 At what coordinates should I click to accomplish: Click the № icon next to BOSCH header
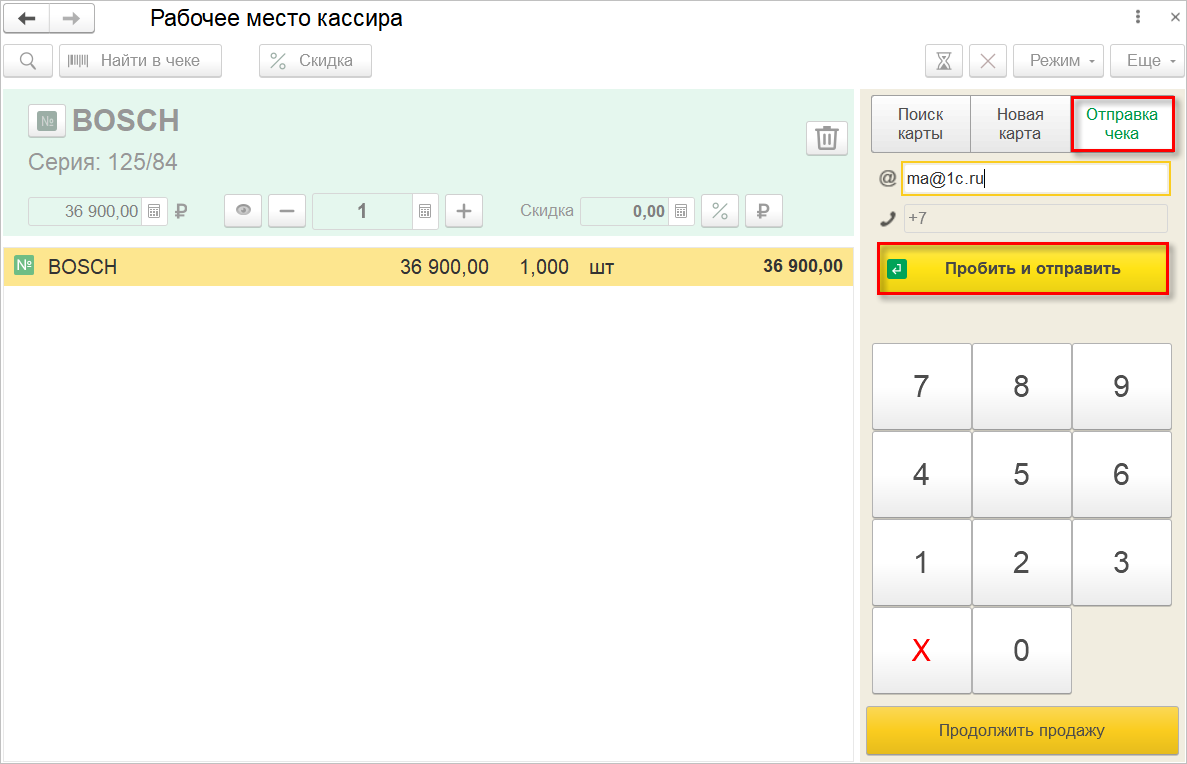[x=47, y=121]
